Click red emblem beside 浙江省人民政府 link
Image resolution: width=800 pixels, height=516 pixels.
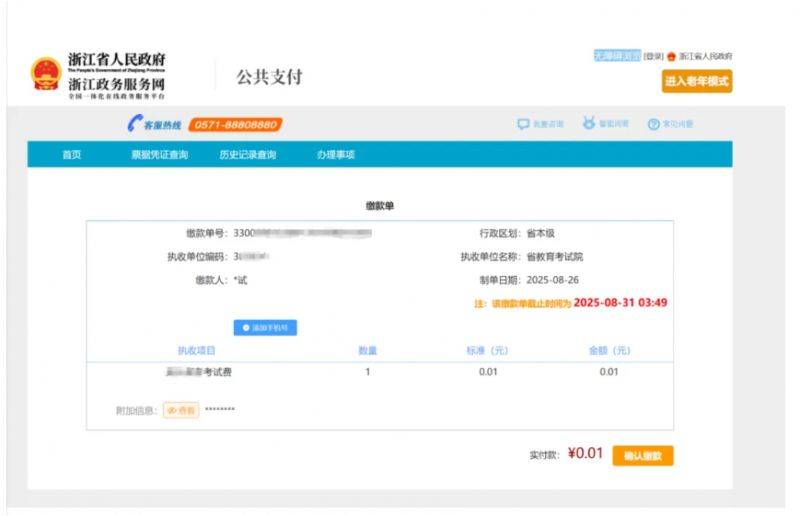coord(671,57)
